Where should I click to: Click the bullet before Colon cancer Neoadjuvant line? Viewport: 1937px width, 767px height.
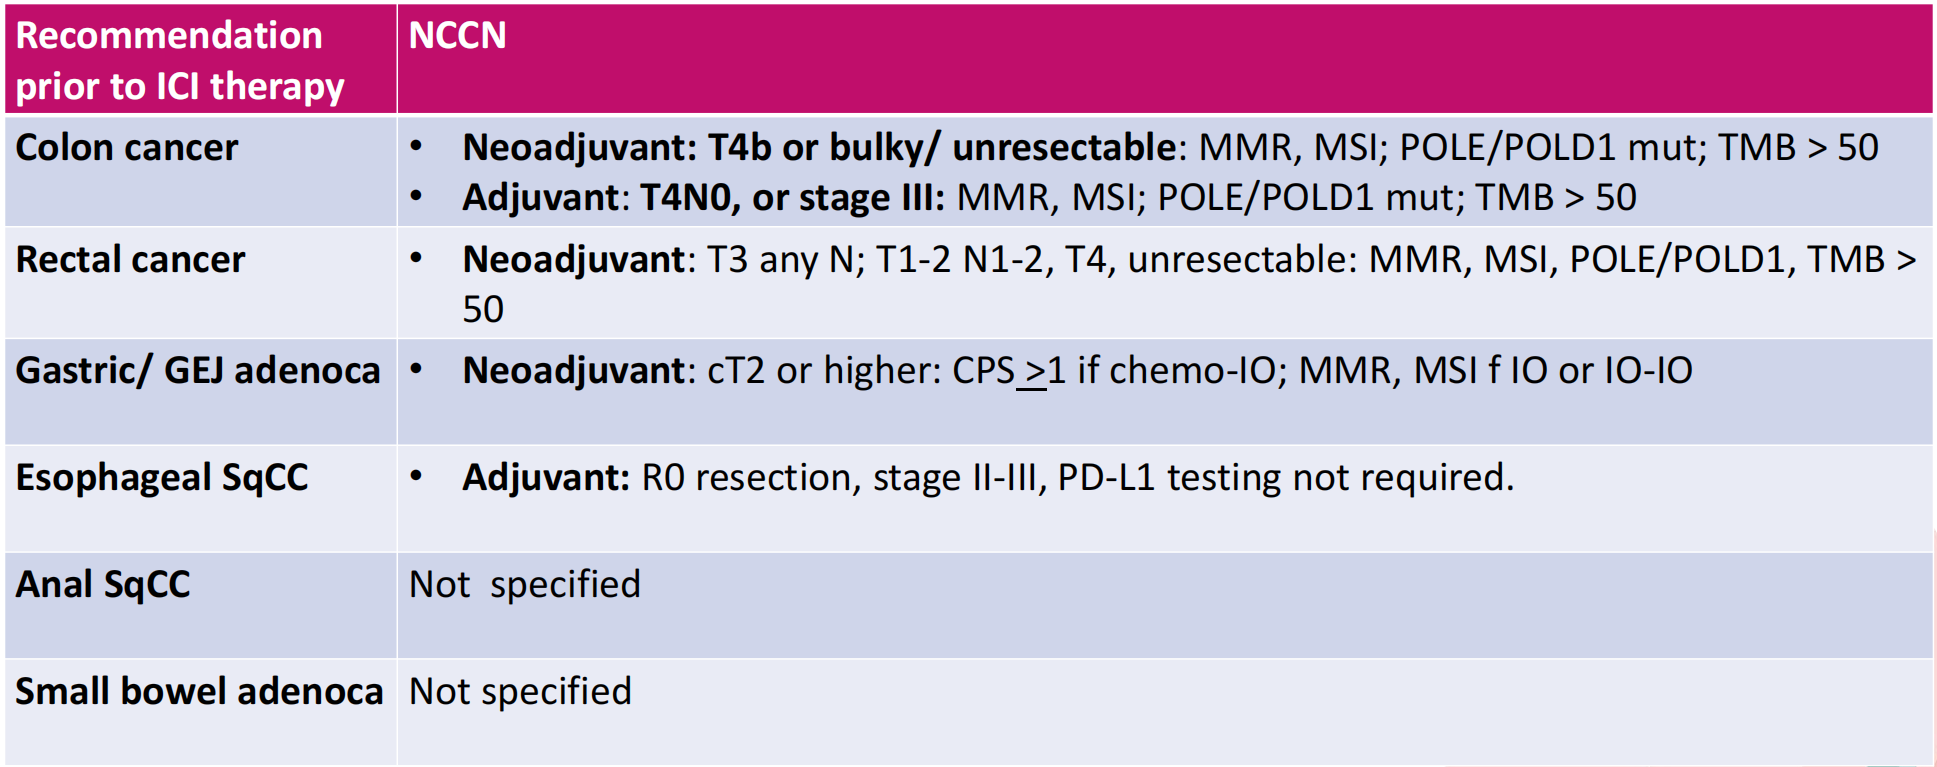click(x=416, y=148)
